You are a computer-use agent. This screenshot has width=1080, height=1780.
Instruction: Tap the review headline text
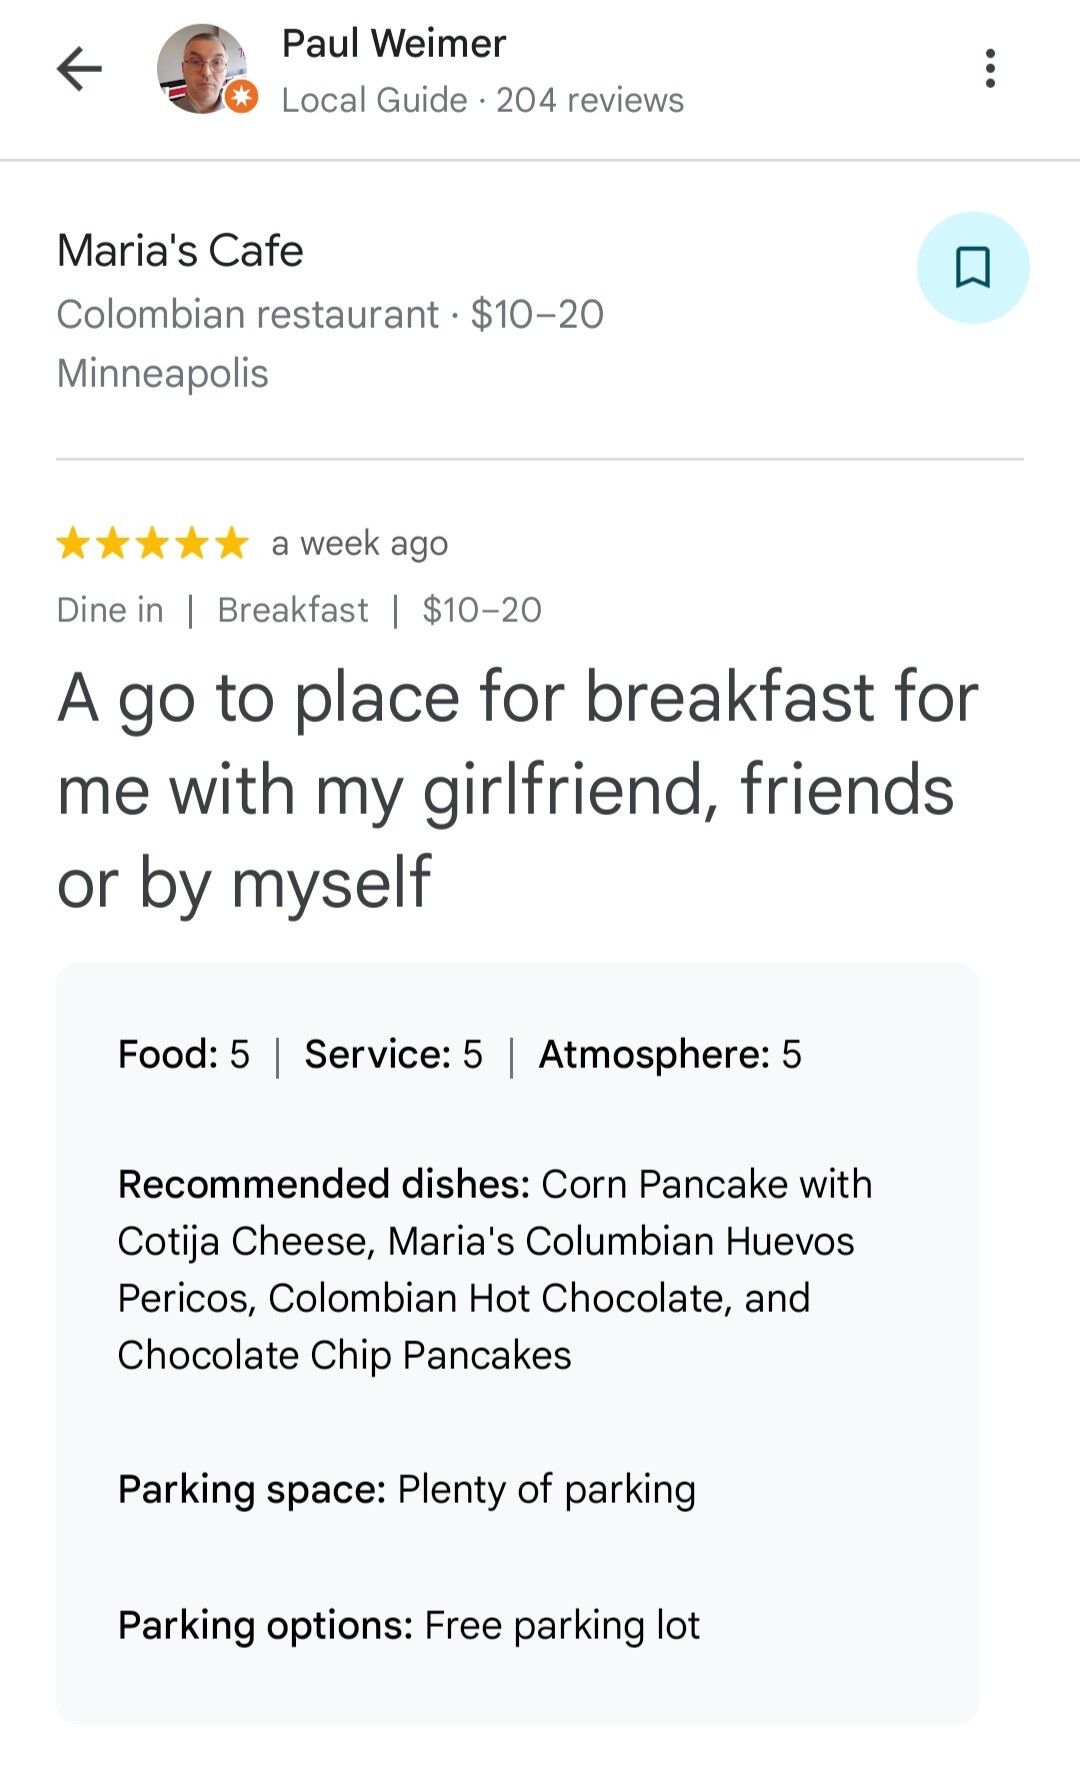pos(517,790)
